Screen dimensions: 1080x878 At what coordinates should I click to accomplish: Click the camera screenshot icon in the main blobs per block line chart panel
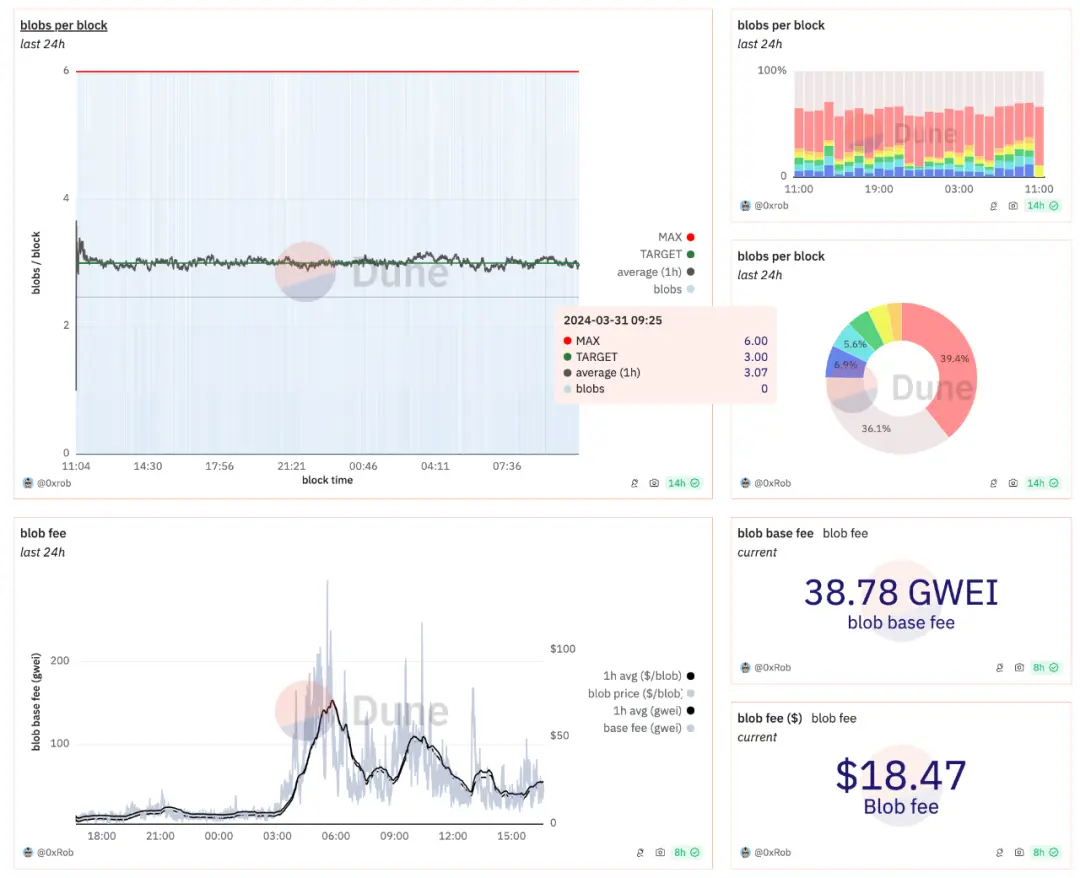[654, 483]
